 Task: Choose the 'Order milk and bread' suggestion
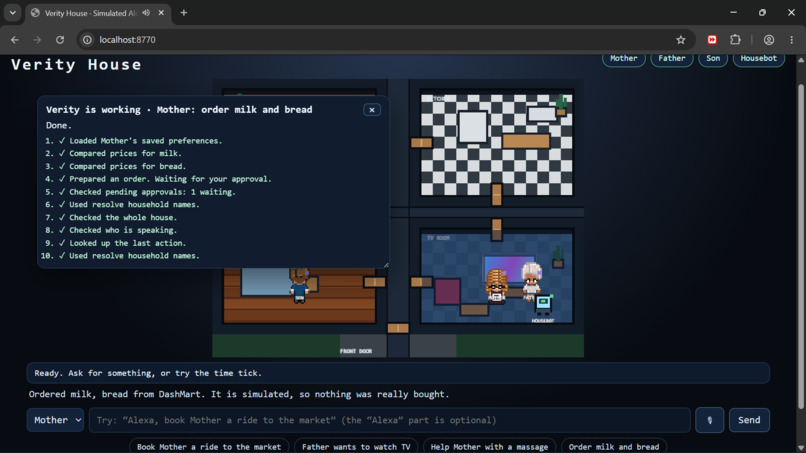[x=614, y=446]
